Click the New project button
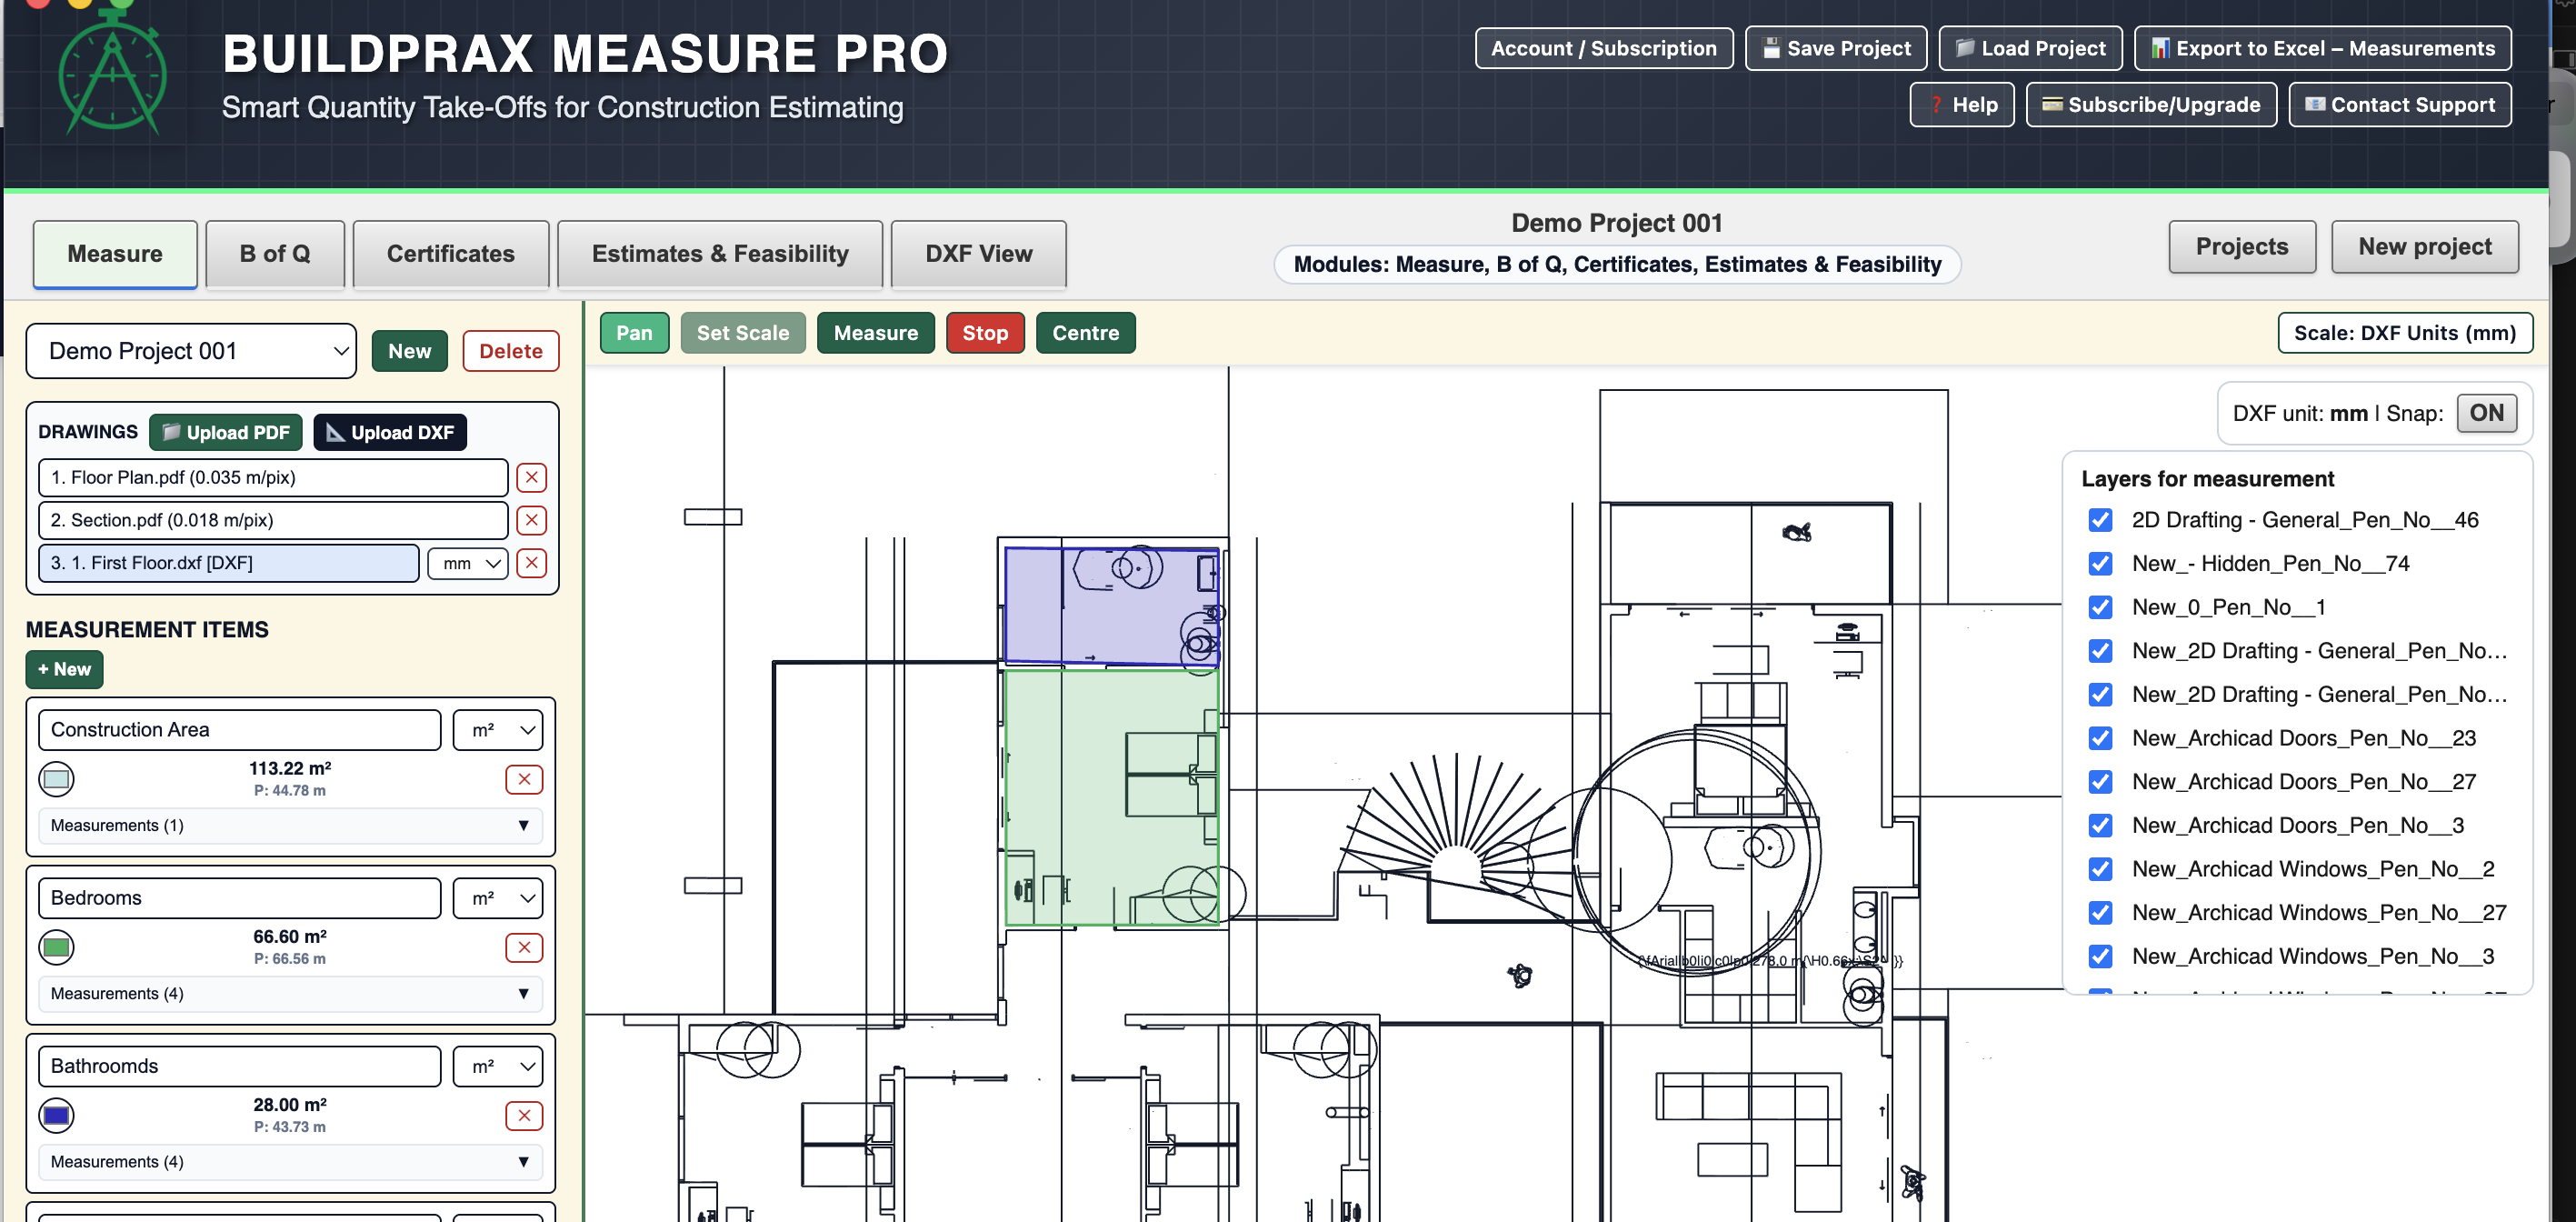 2425,247
